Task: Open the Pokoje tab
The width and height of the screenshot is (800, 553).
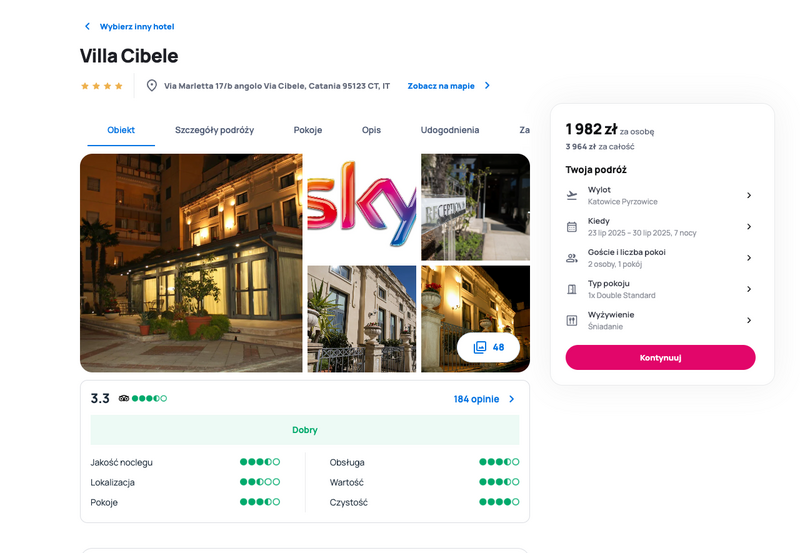Action: (x=308, y=130)
